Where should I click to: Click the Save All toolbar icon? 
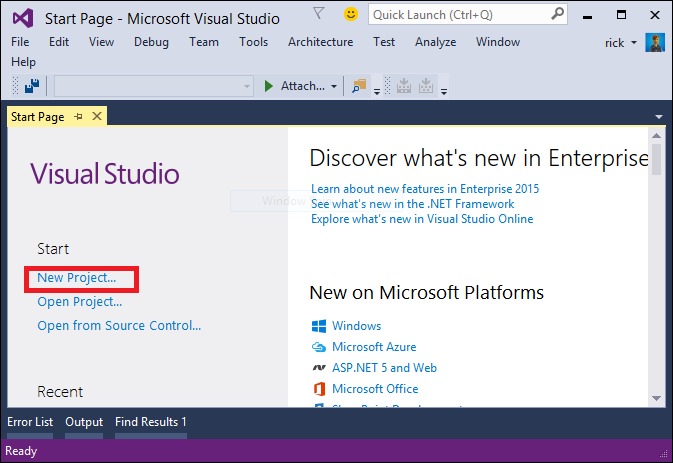[x=32, y=86]
